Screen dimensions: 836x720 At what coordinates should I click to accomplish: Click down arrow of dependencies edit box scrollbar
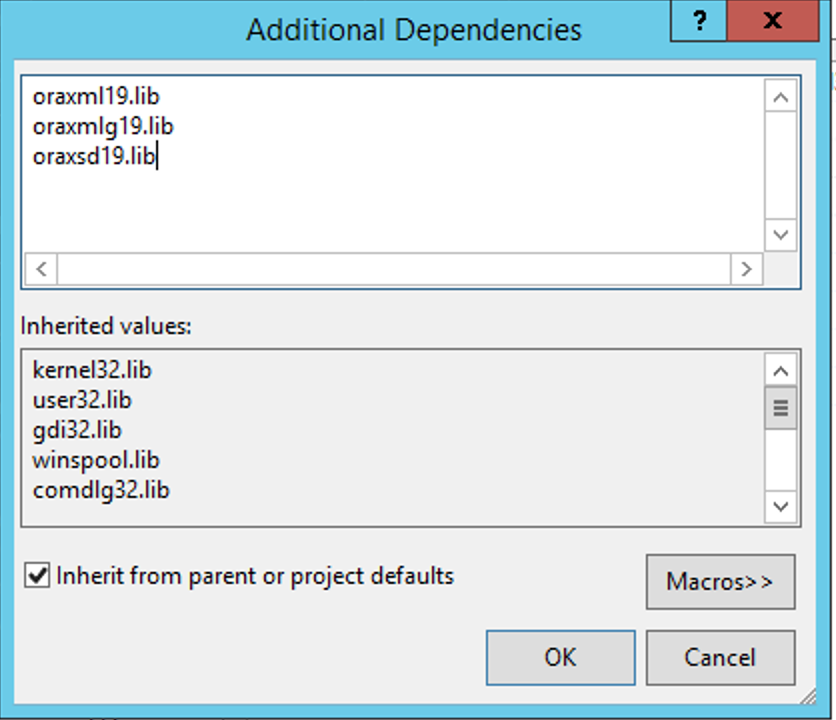coord(781,235)
